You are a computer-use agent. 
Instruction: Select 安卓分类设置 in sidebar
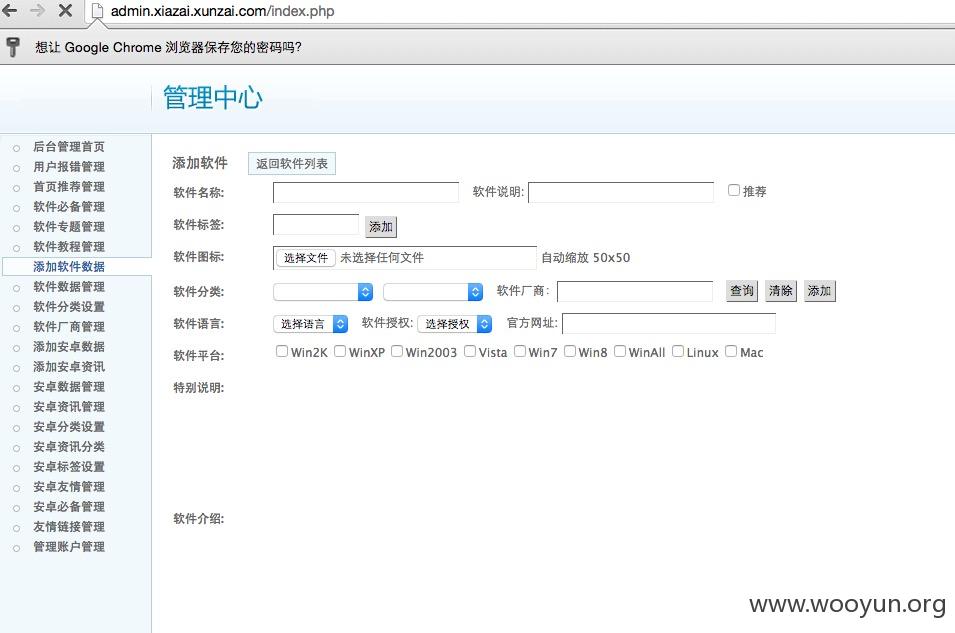(x=69, y=426)
